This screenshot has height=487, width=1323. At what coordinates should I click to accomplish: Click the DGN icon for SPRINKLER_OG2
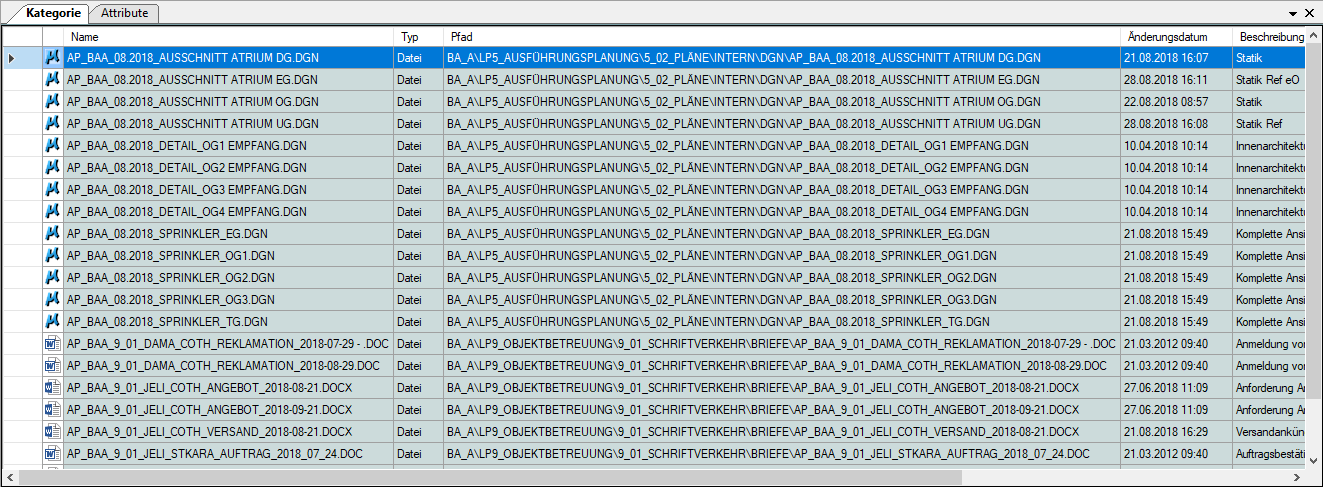tap(53, 278)
